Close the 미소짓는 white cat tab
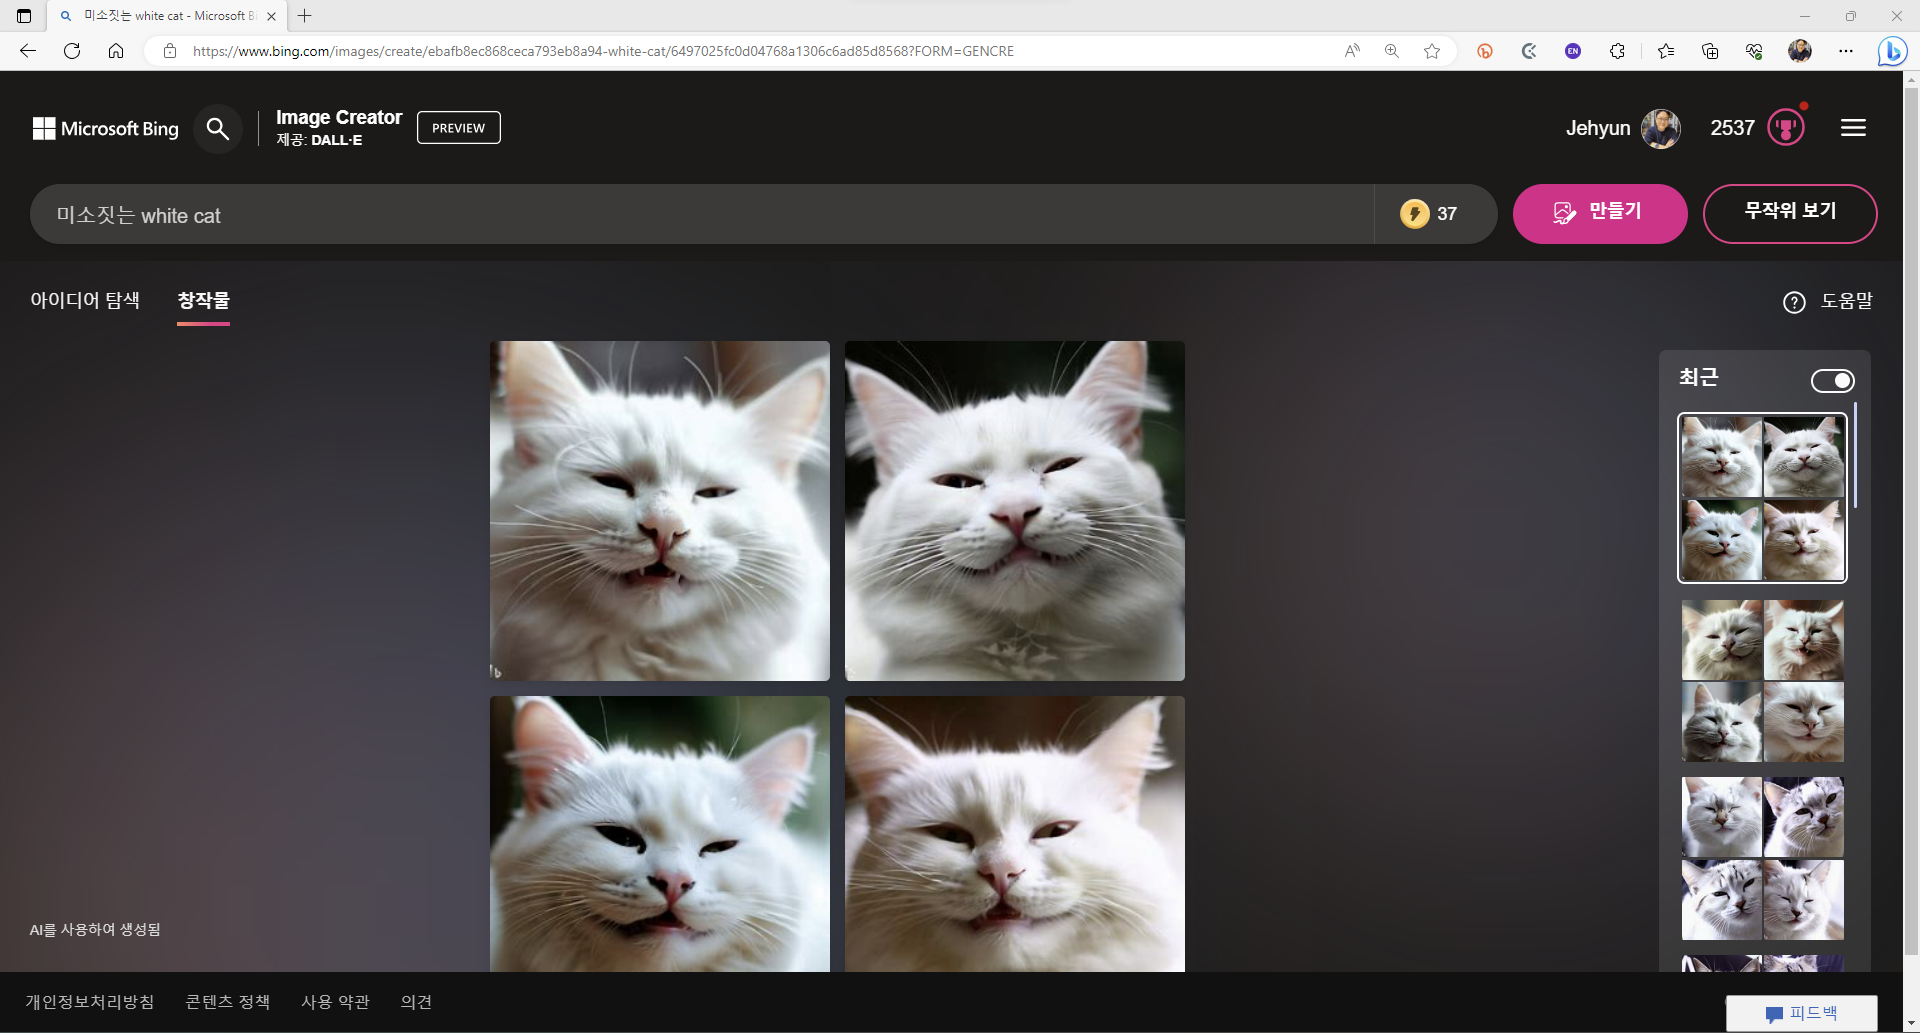1920x1033 pixels. (x=271, y=16)
